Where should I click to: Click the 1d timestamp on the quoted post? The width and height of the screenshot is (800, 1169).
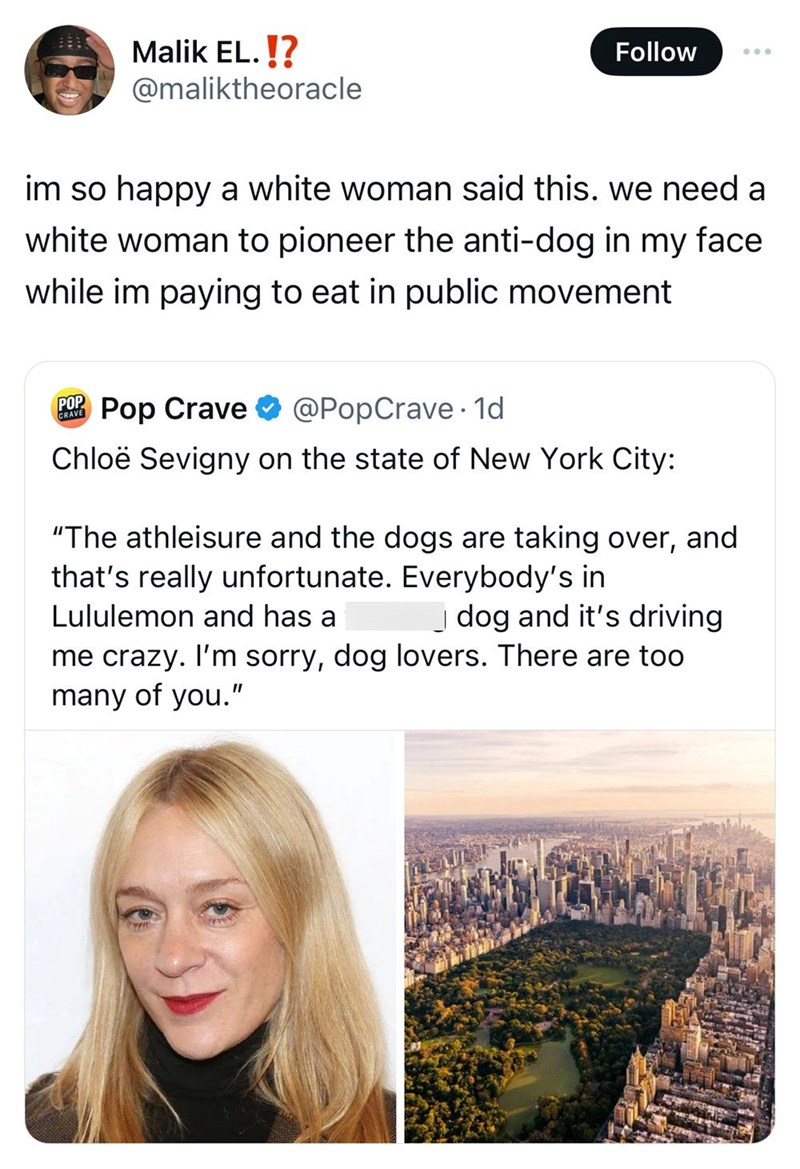tap(490, 409)
